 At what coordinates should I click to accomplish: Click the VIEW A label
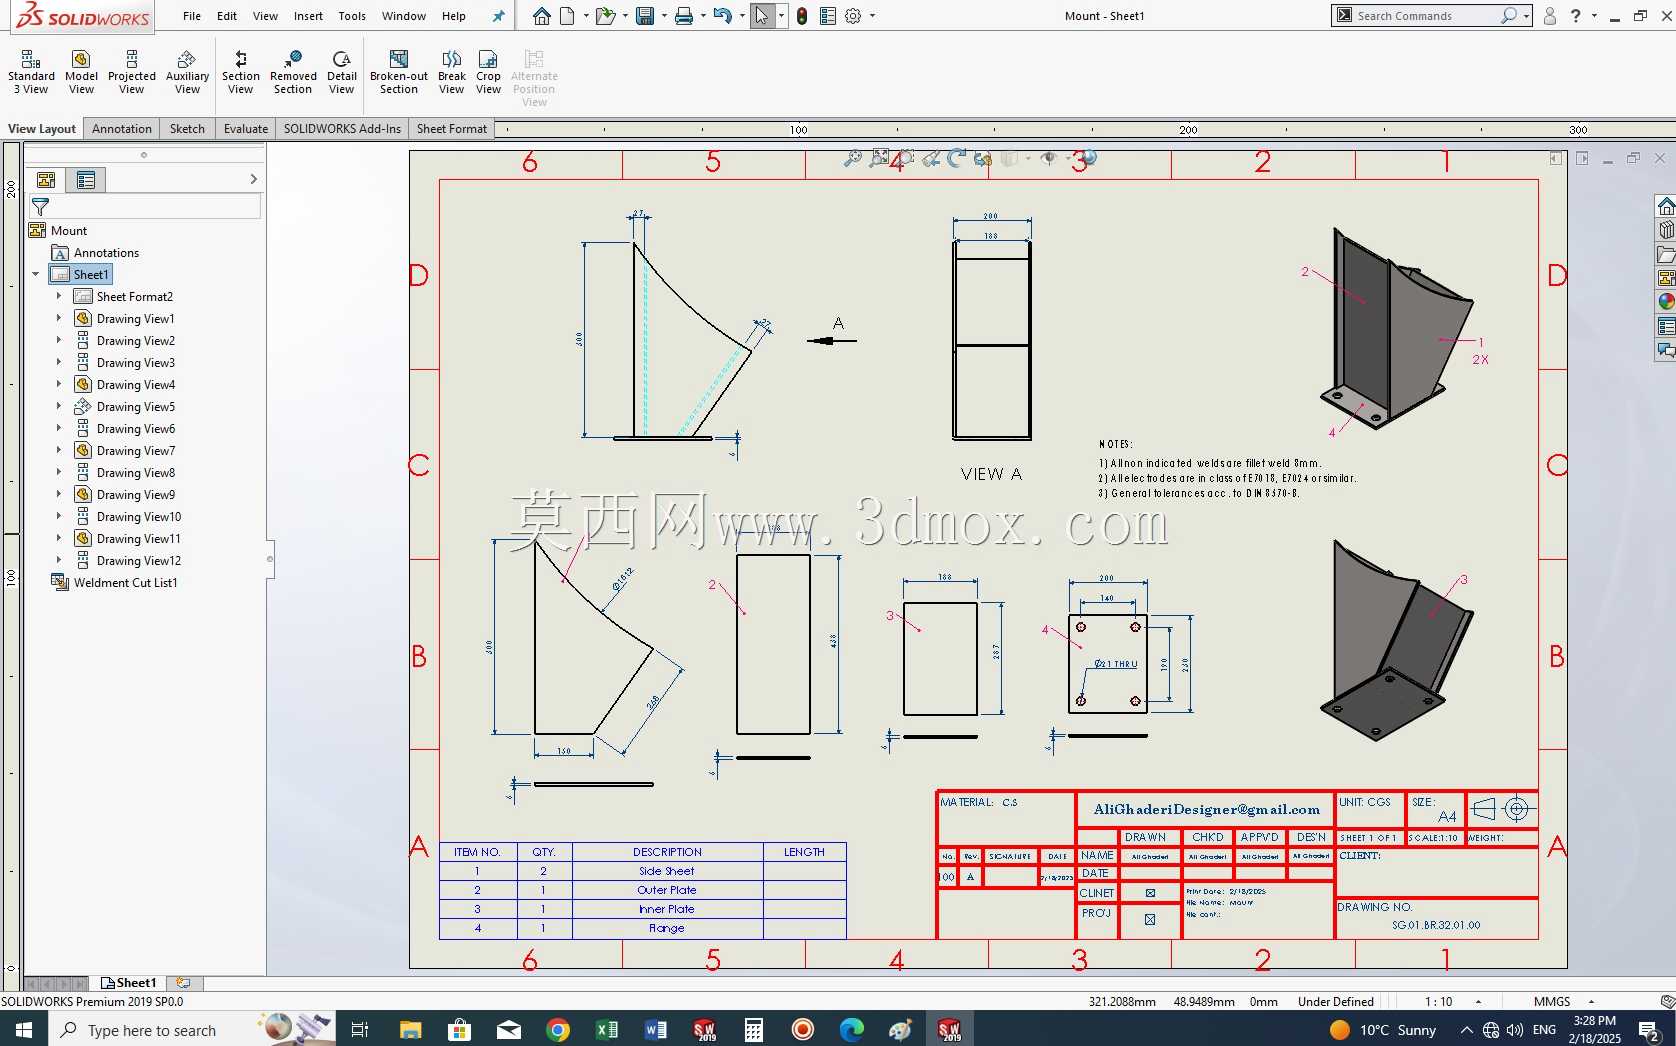pos(991,474)
